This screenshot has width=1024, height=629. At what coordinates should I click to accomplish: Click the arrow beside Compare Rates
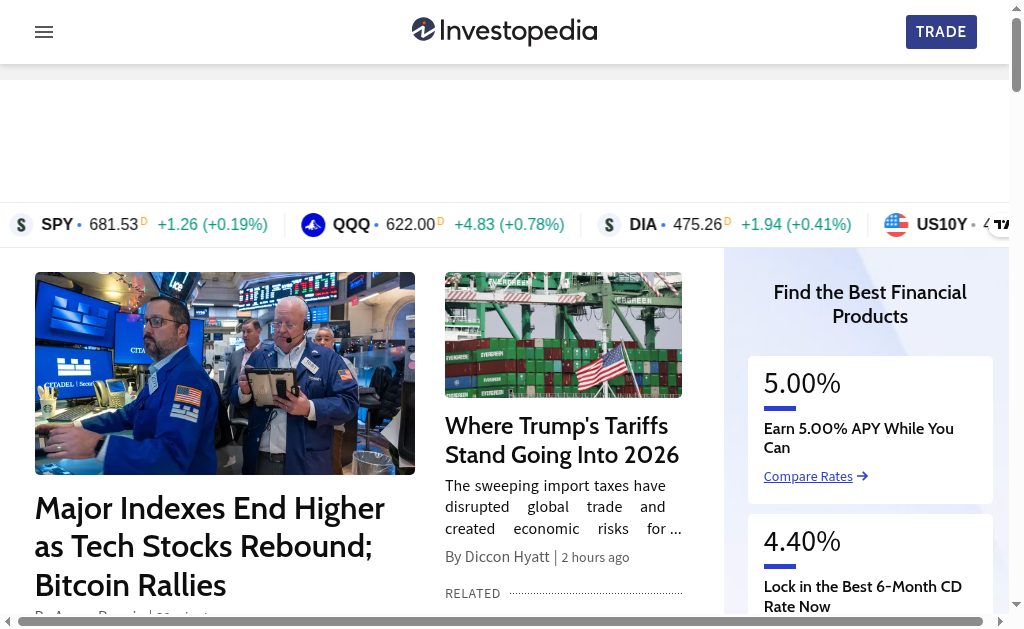(863, 477)
